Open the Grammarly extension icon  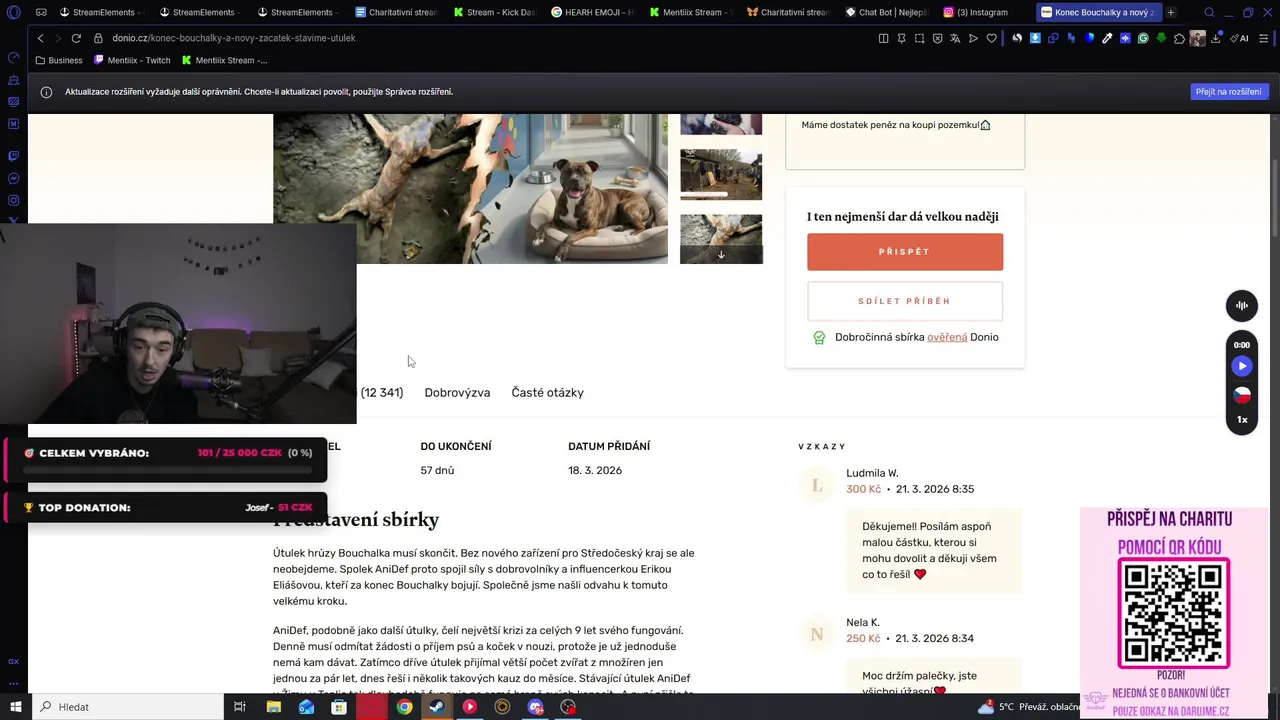pyautogui.click(x=1143, y=38)
